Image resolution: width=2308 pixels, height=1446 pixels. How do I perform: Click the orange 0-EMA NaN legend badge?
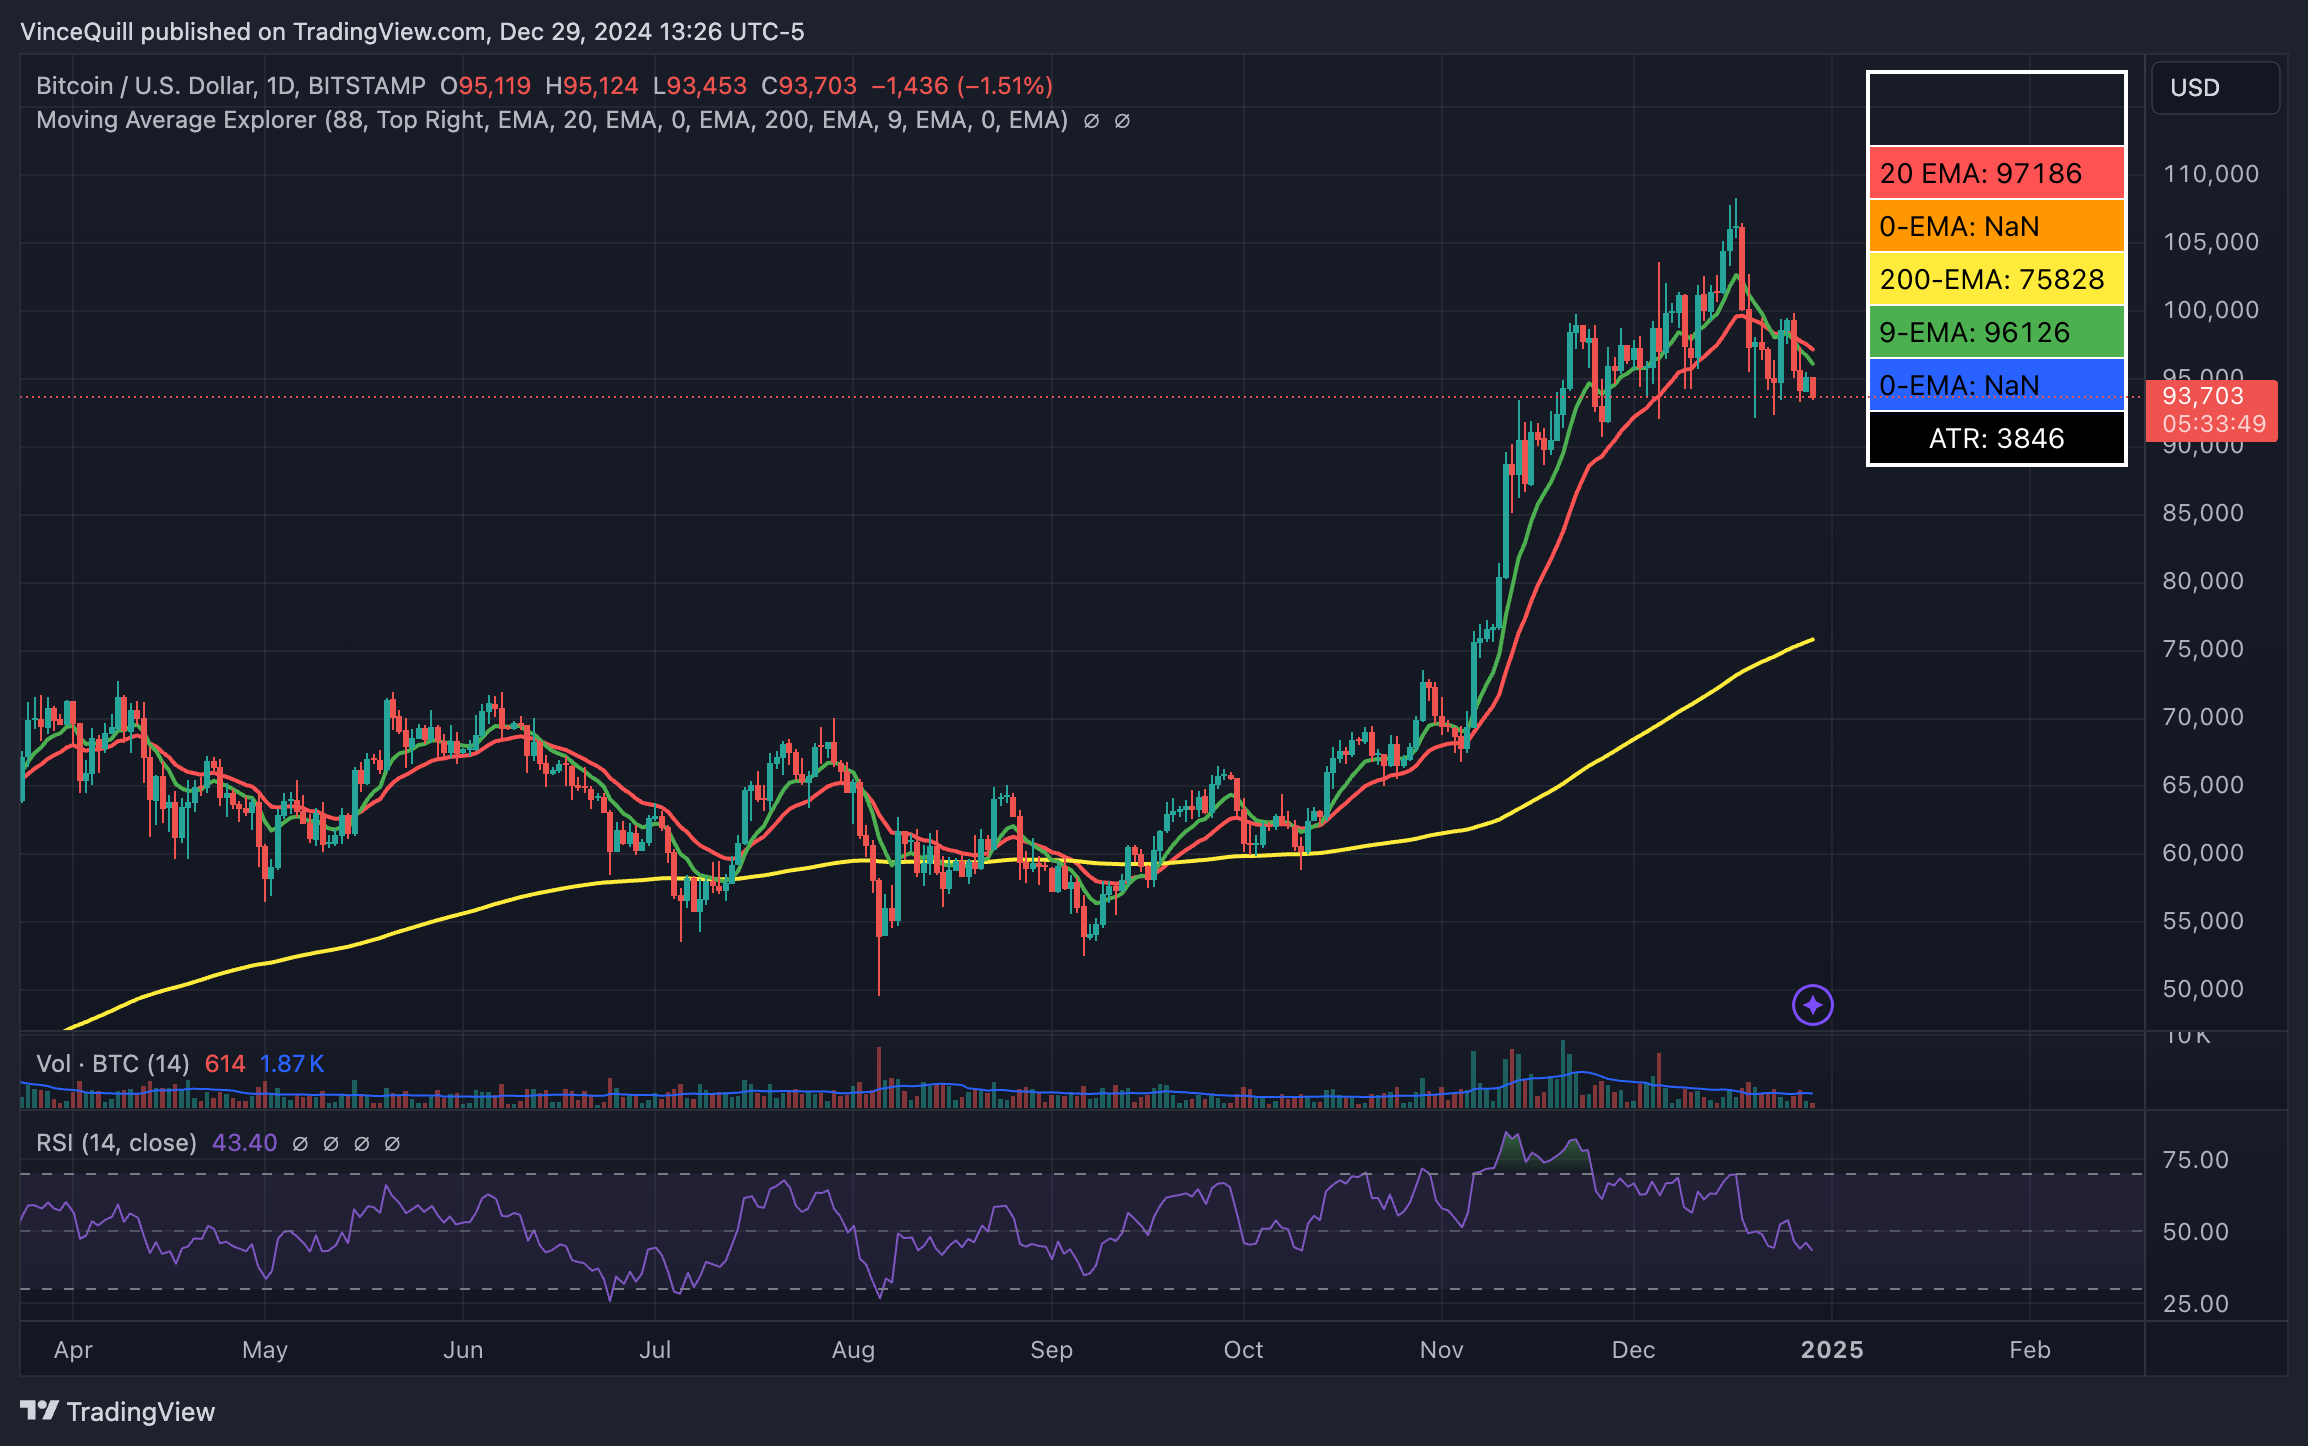[1995, 226]
